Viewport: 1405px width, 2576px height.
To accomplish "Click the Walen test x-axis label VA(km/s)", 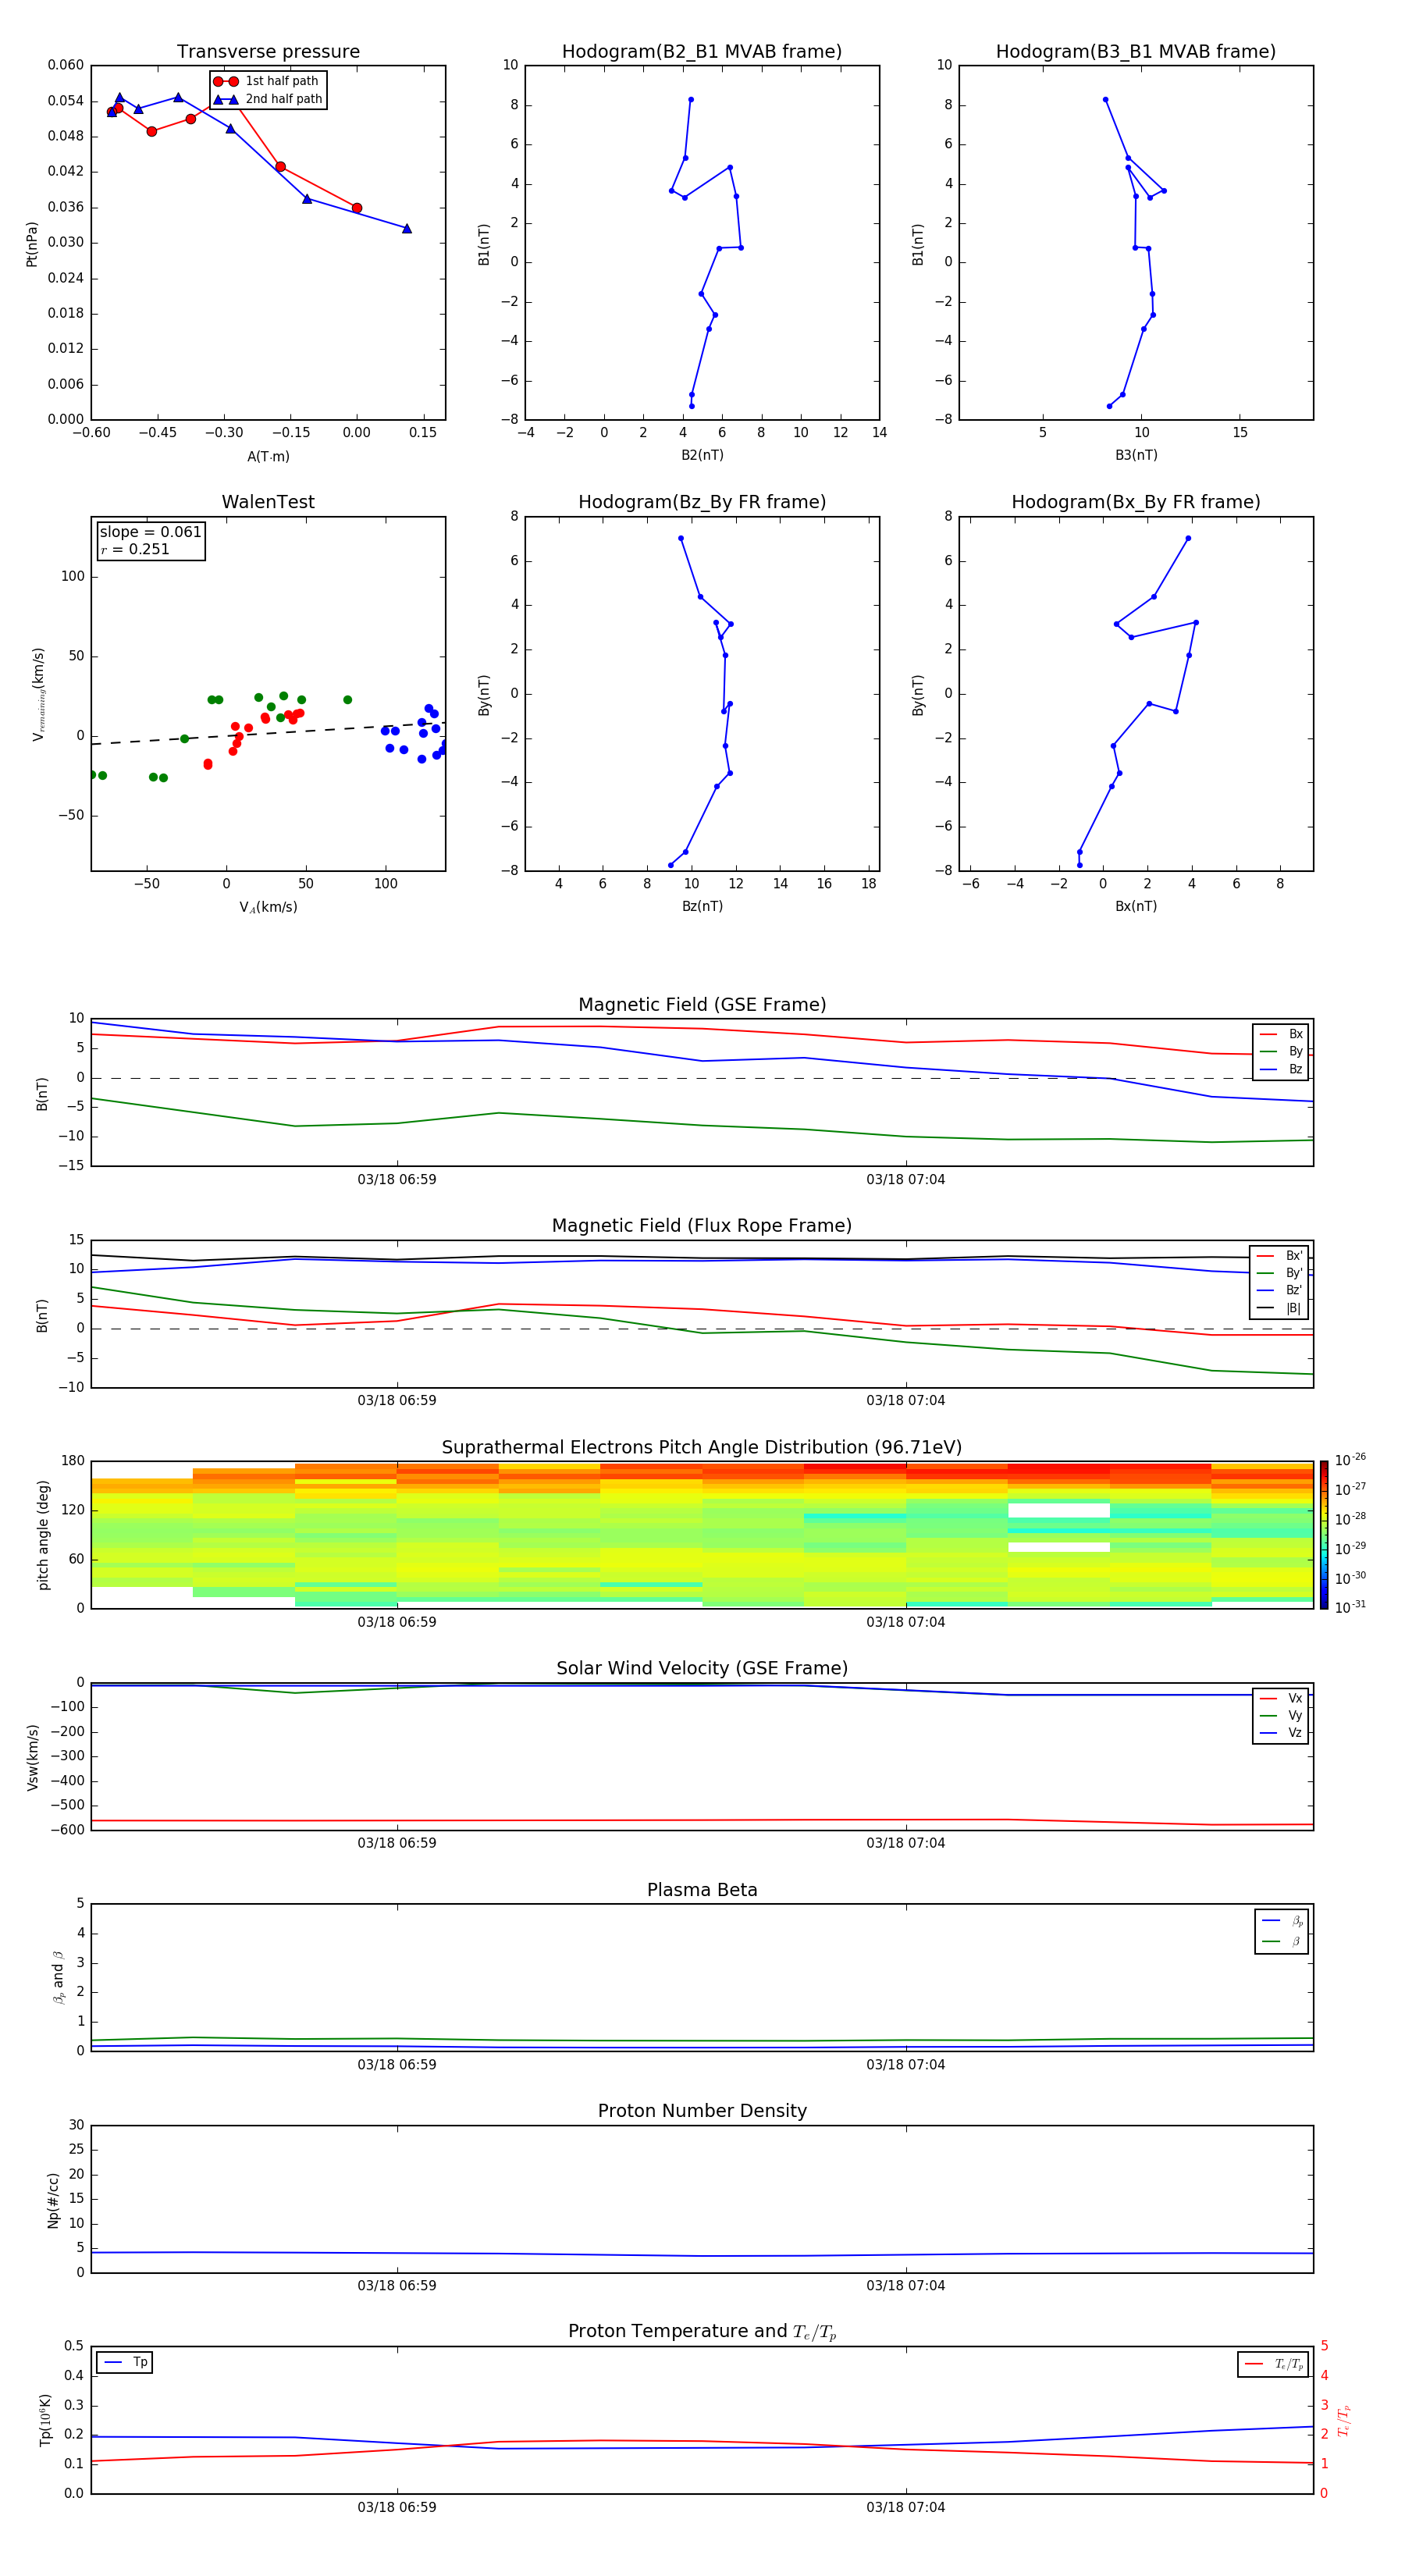I will [268, 907].
